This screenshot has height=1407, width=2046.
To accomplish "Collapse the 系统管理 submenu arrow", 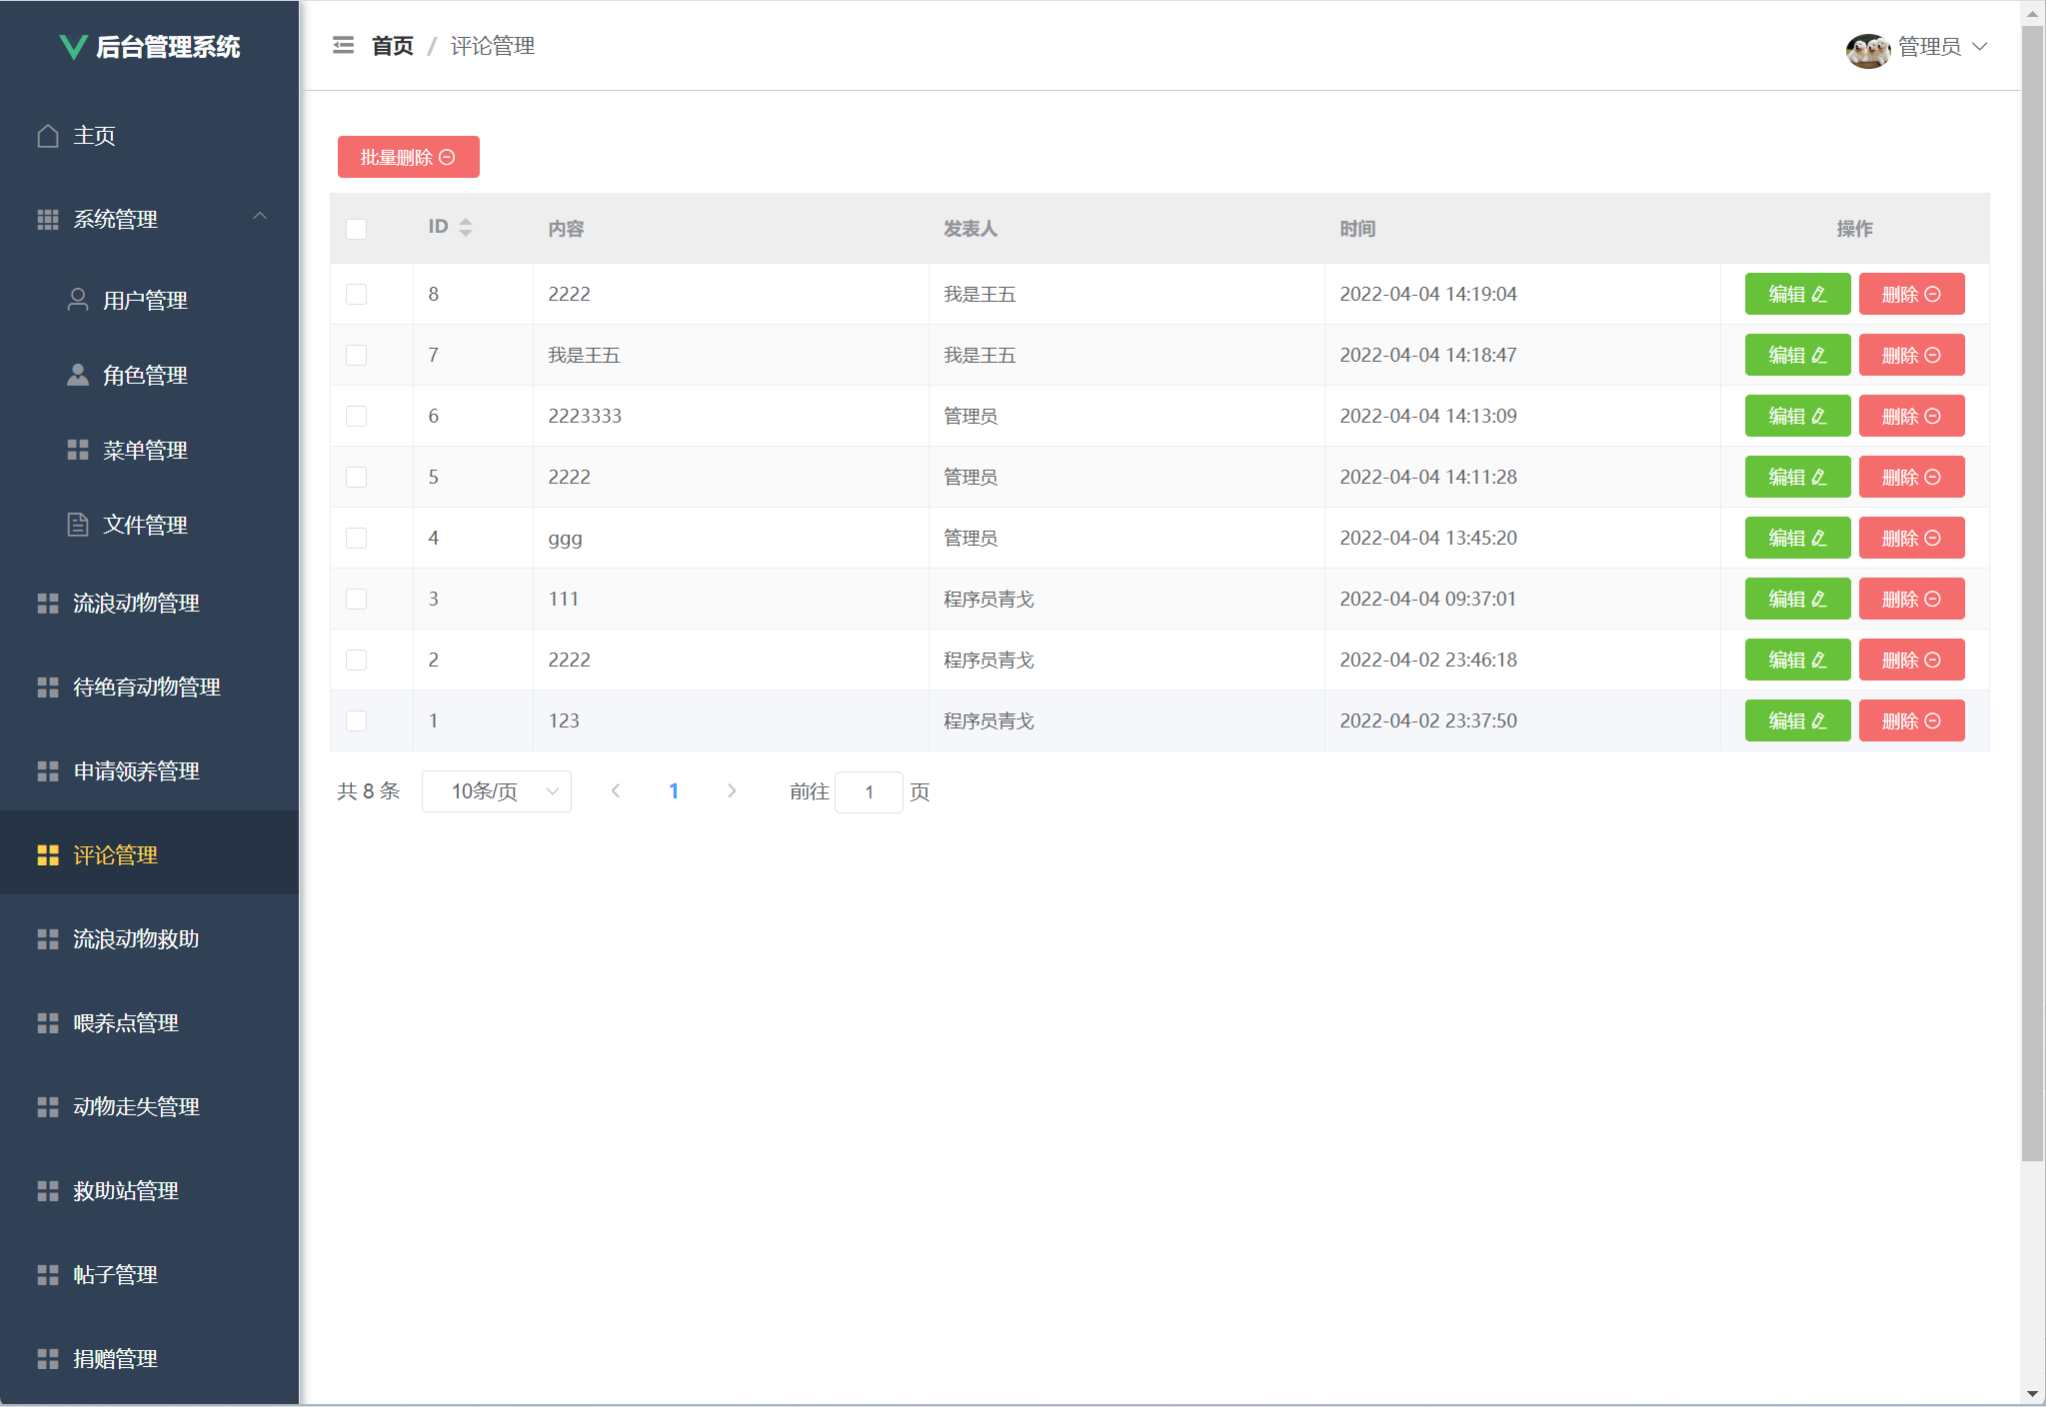I will tap(260, 217).
